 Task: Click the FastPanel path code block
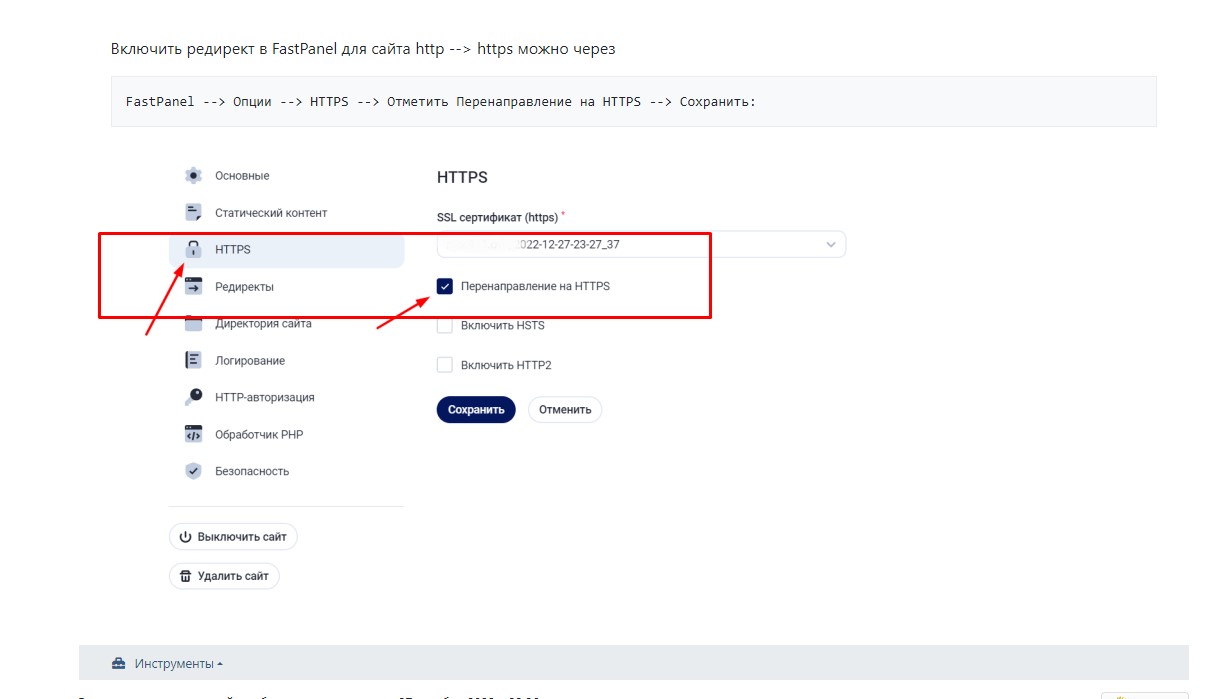633,102
